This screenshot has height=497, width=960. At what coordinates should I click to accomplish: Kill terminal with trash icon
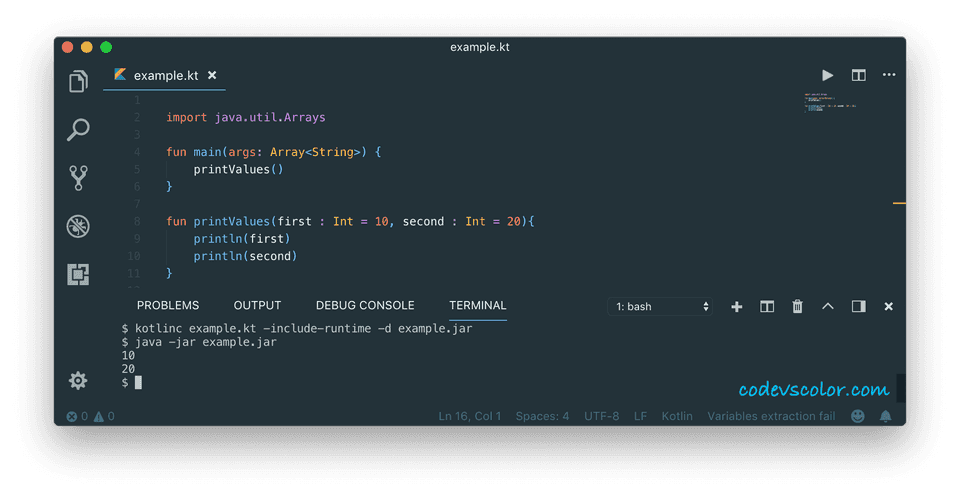coord(797,307)
